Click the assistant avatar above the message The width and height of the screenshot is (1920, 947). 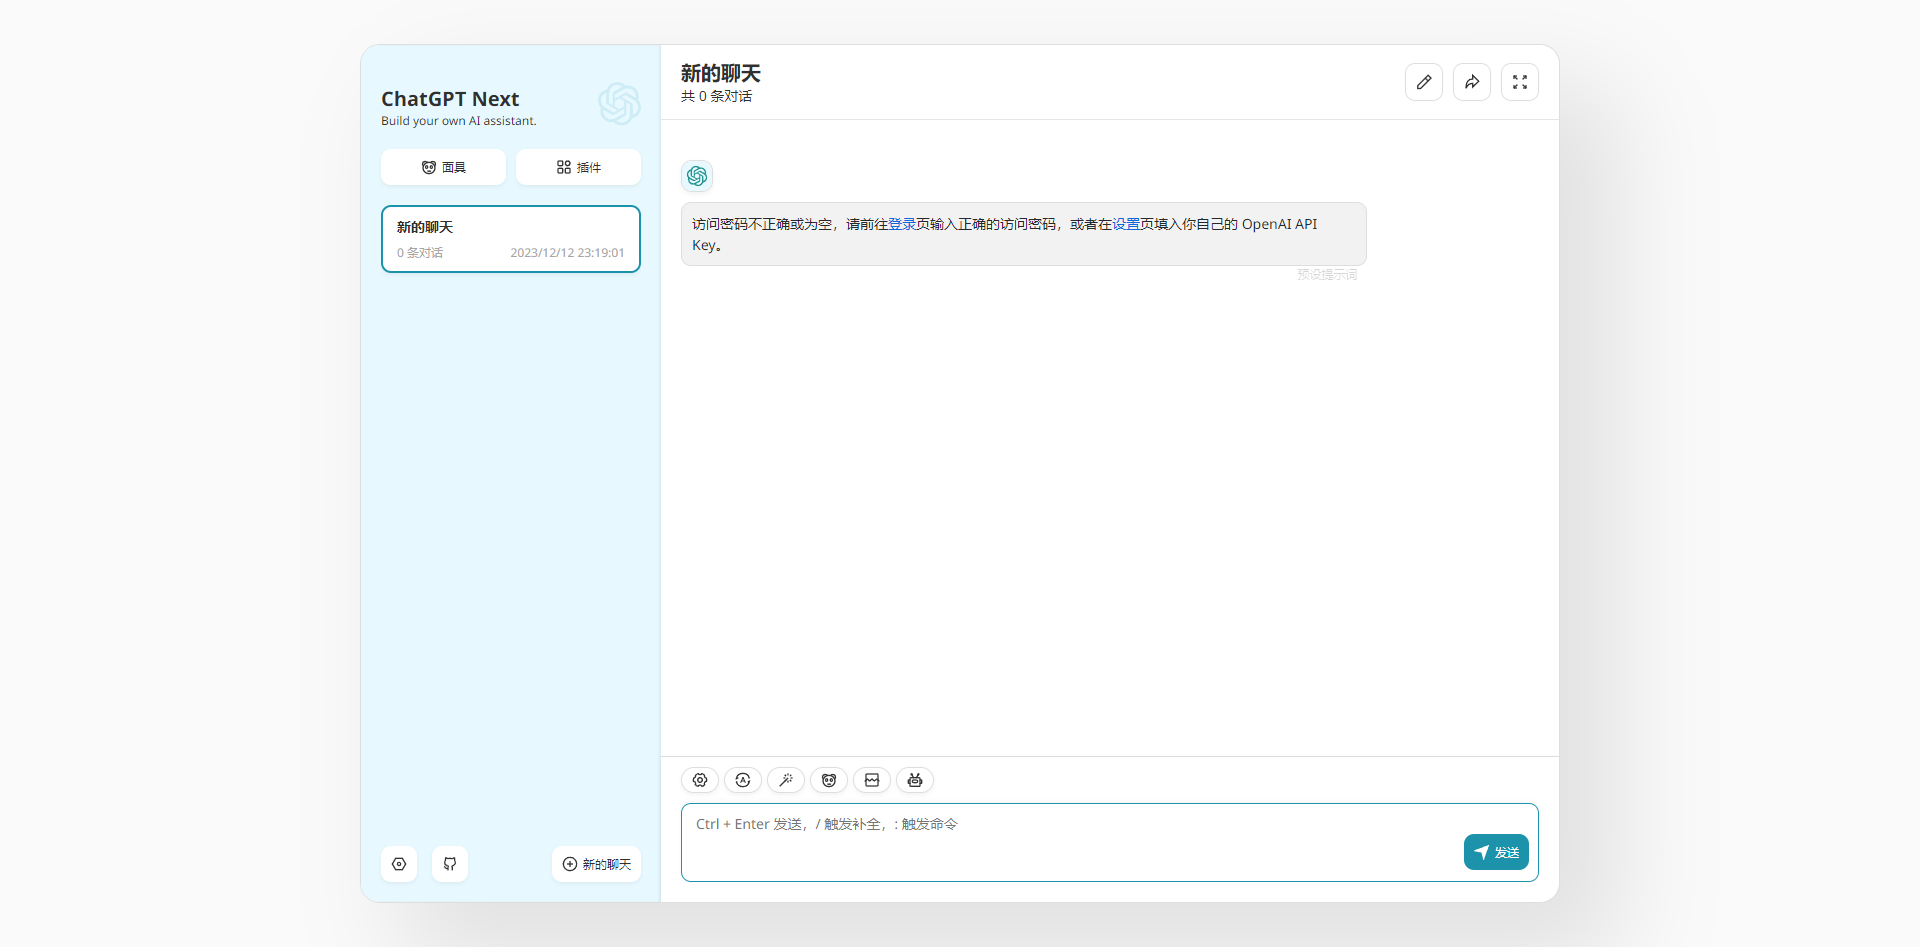[x=697, y=176]
